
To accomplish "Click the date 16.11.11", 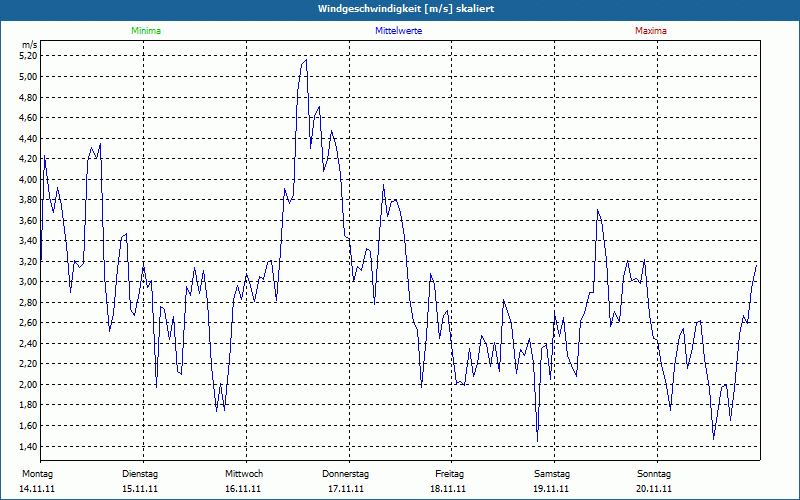I will pos(243,489).
